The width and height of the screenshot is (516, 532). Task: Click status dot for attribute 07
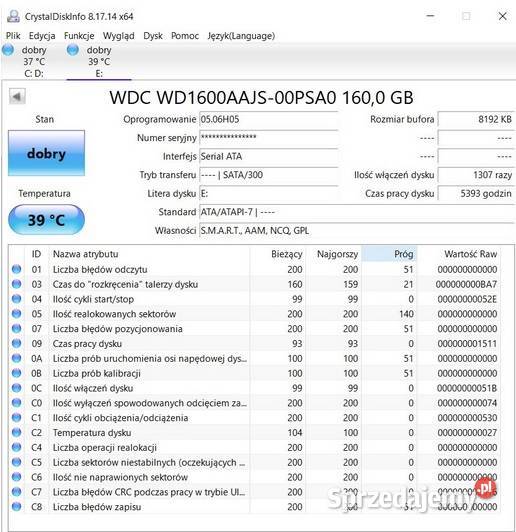16,328
